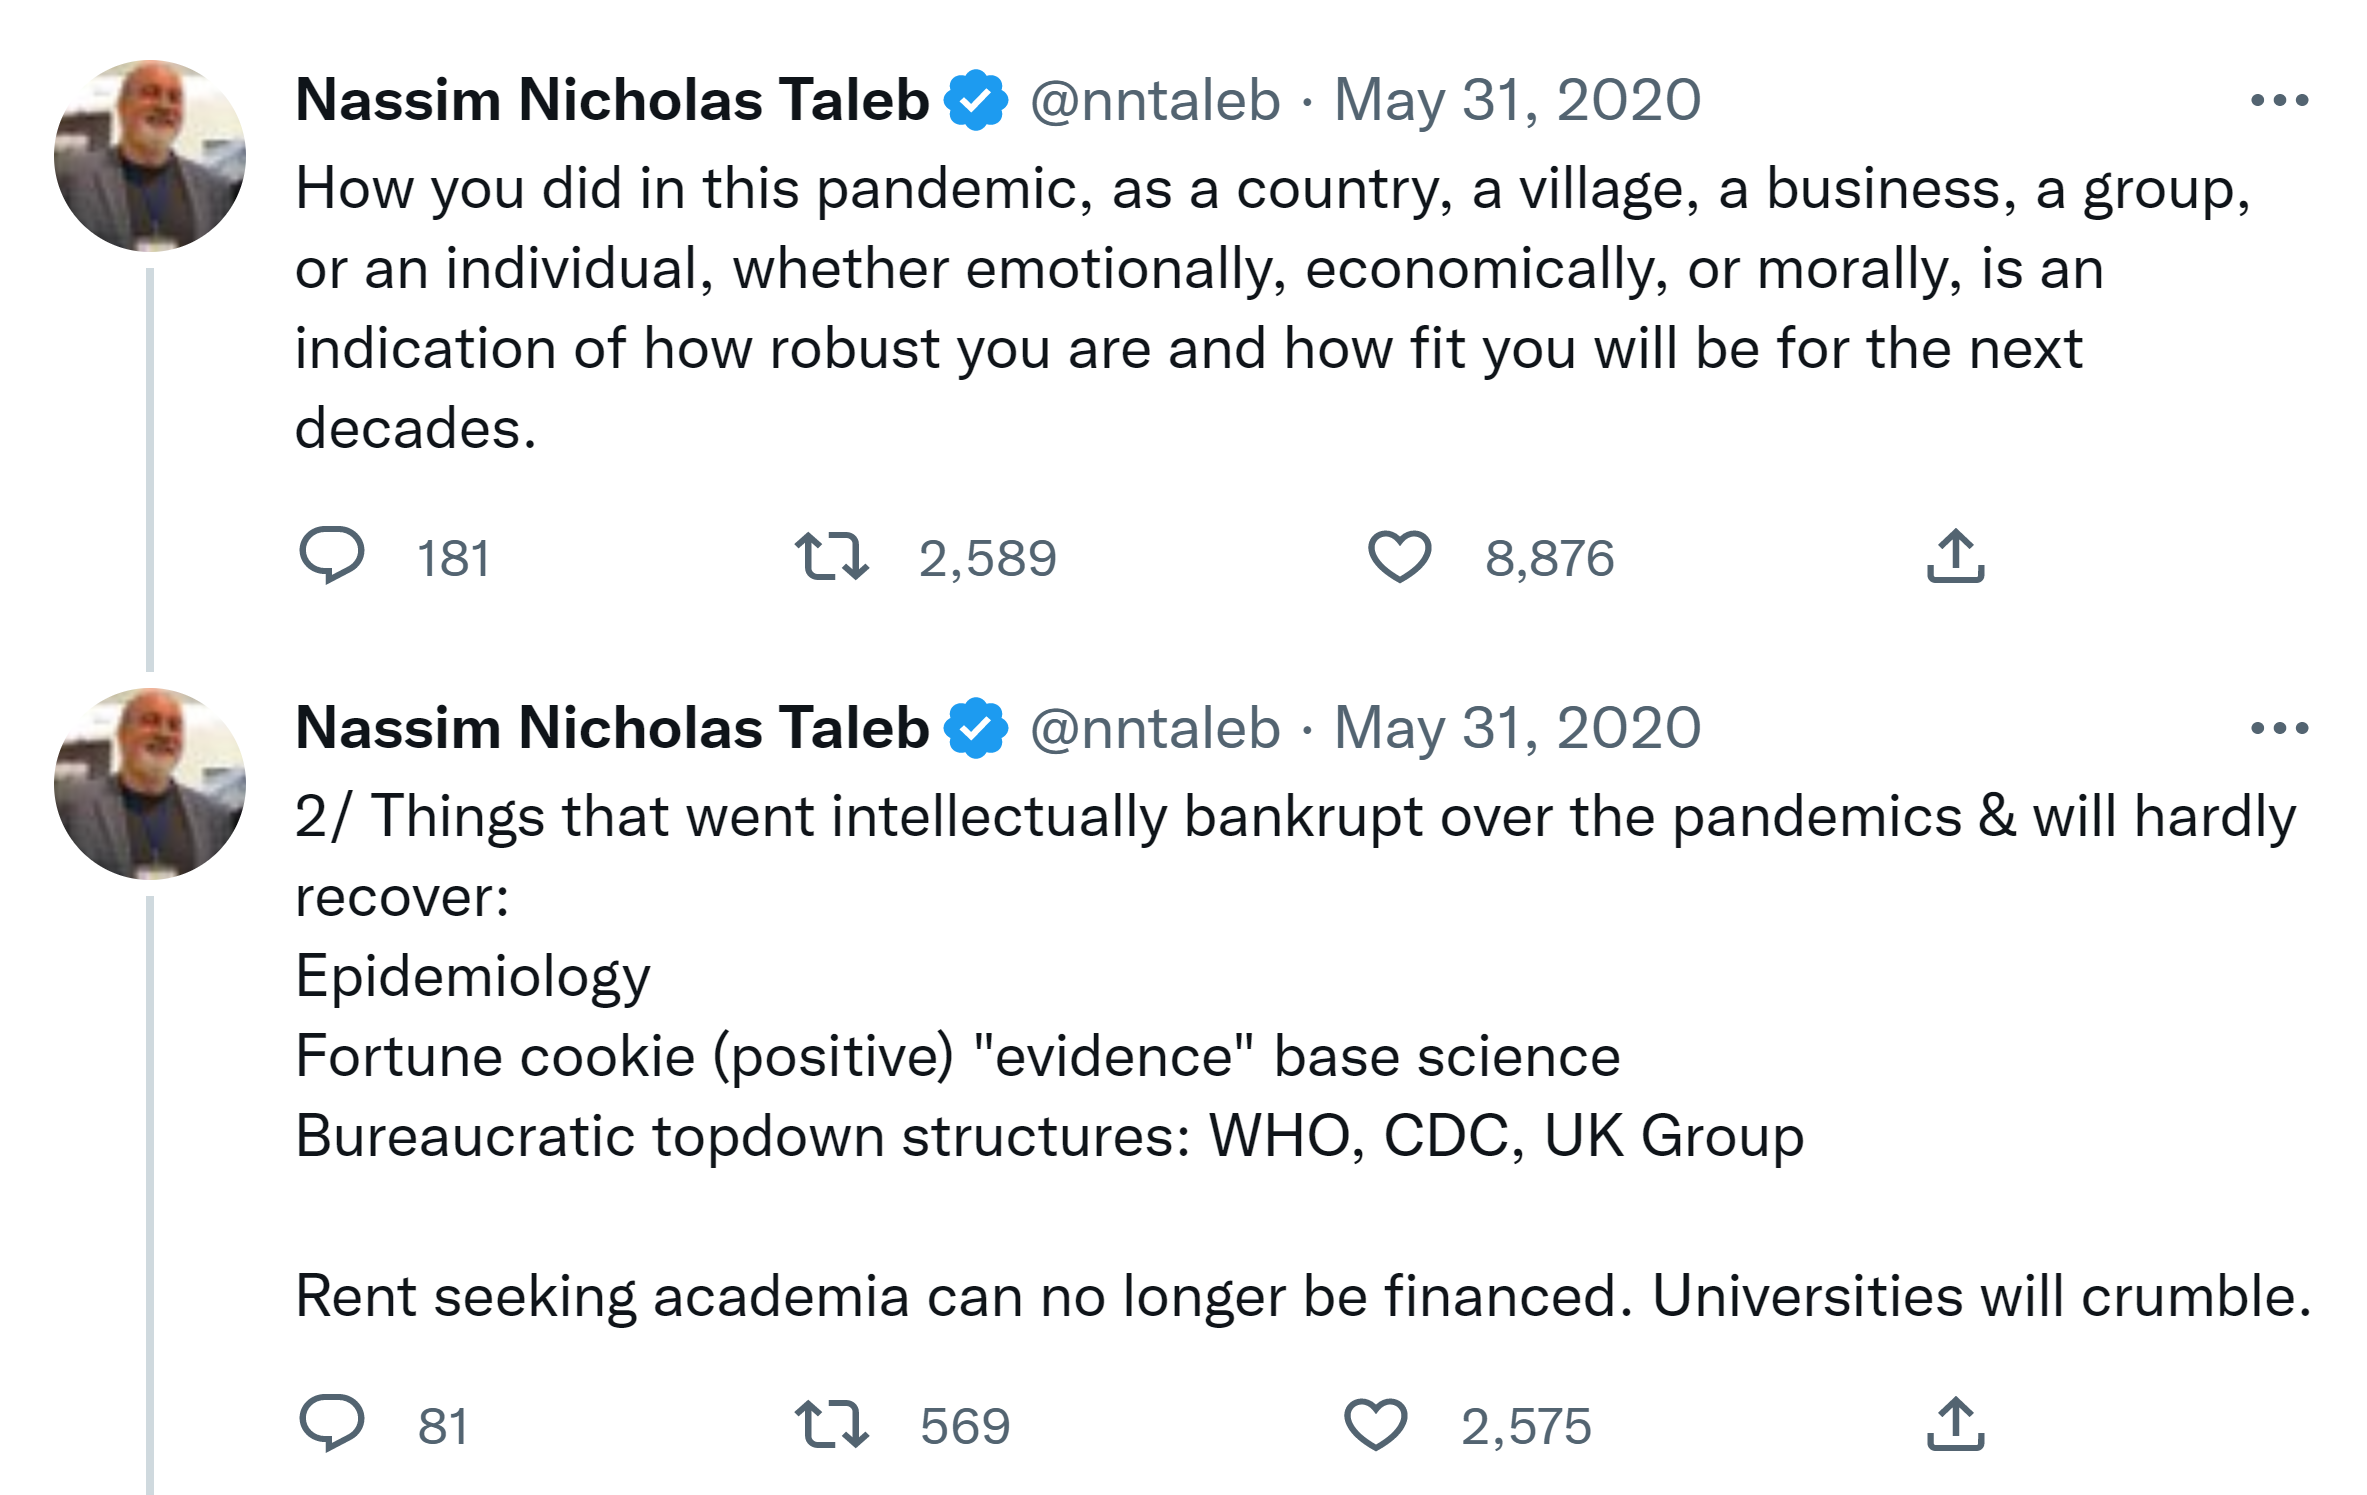Retweet the first tweet with 2,589 retweets
Screen dimensions: 2367x1495
pyautogui.click(x=832, y=557)
